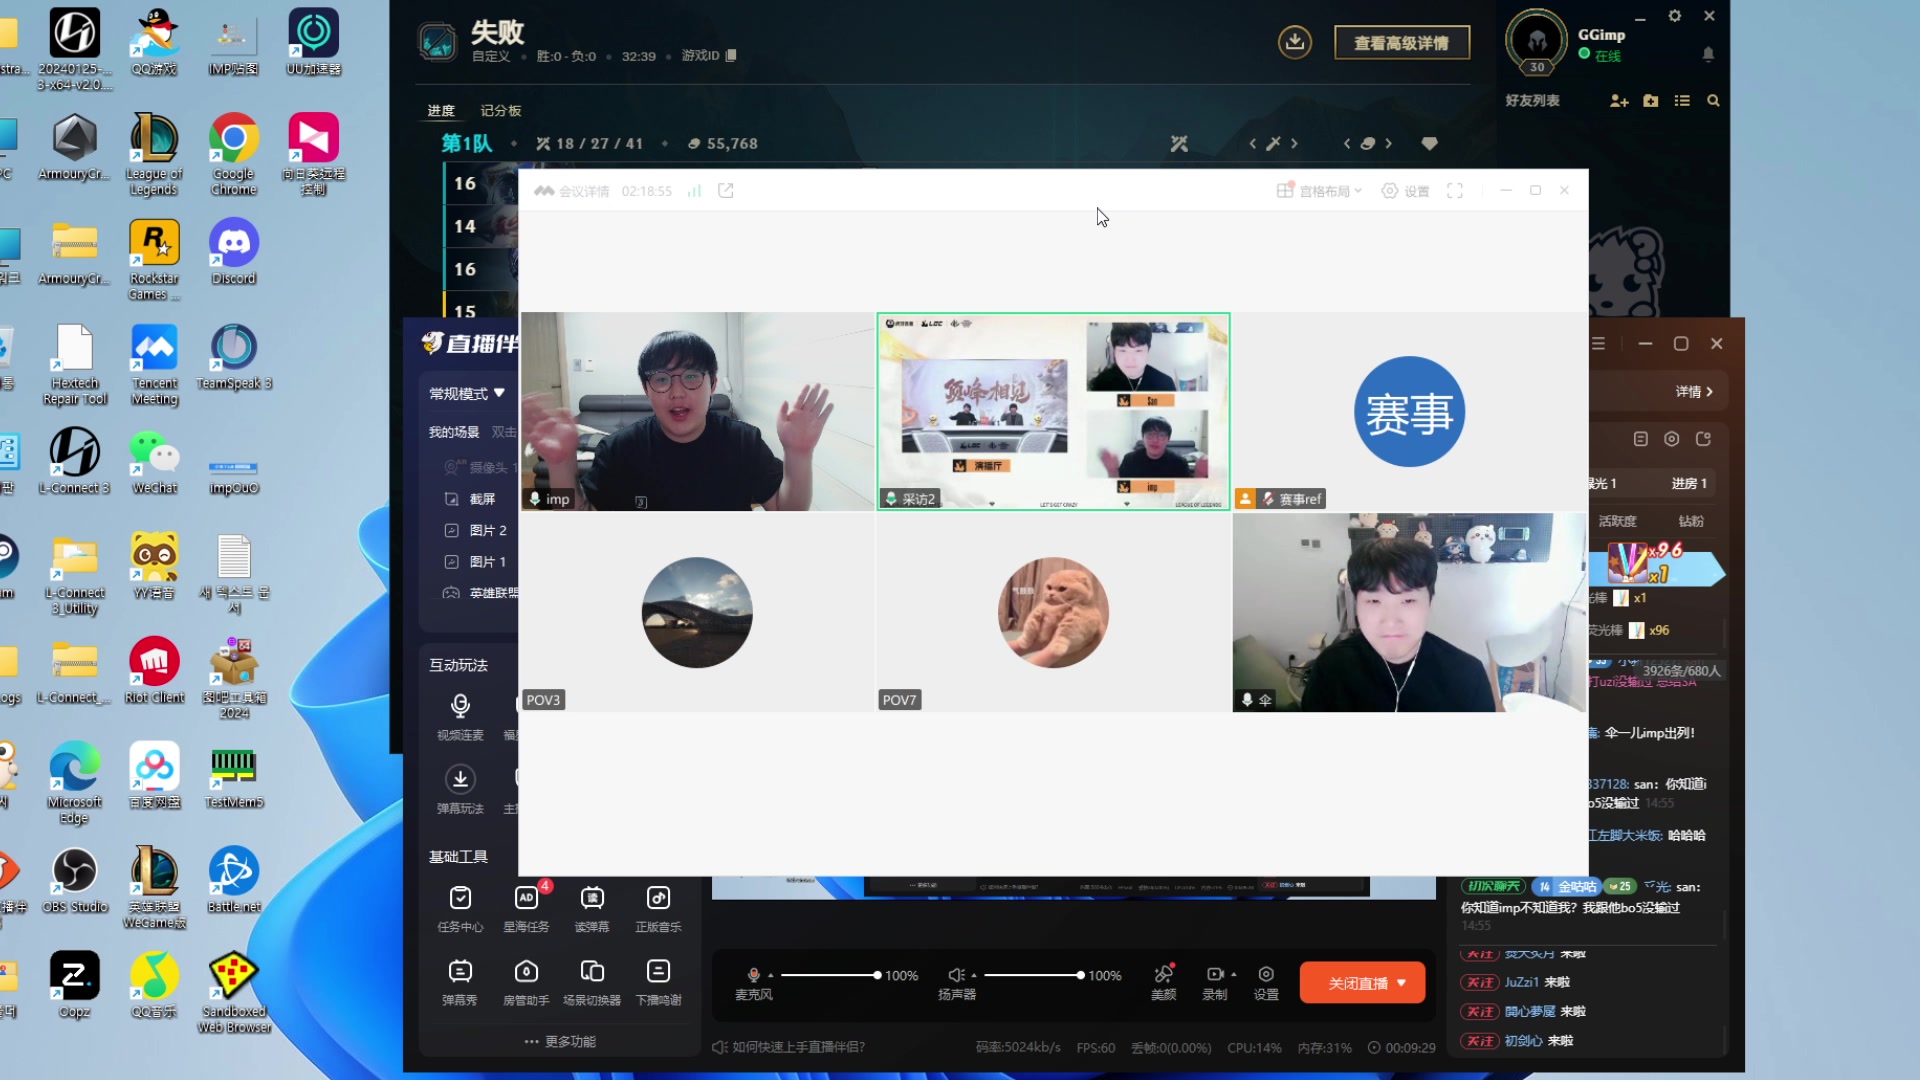The image size is (1920, 1080).
Task: Open Google Chrome desktop shortcut
Action: tap(234, 155)
